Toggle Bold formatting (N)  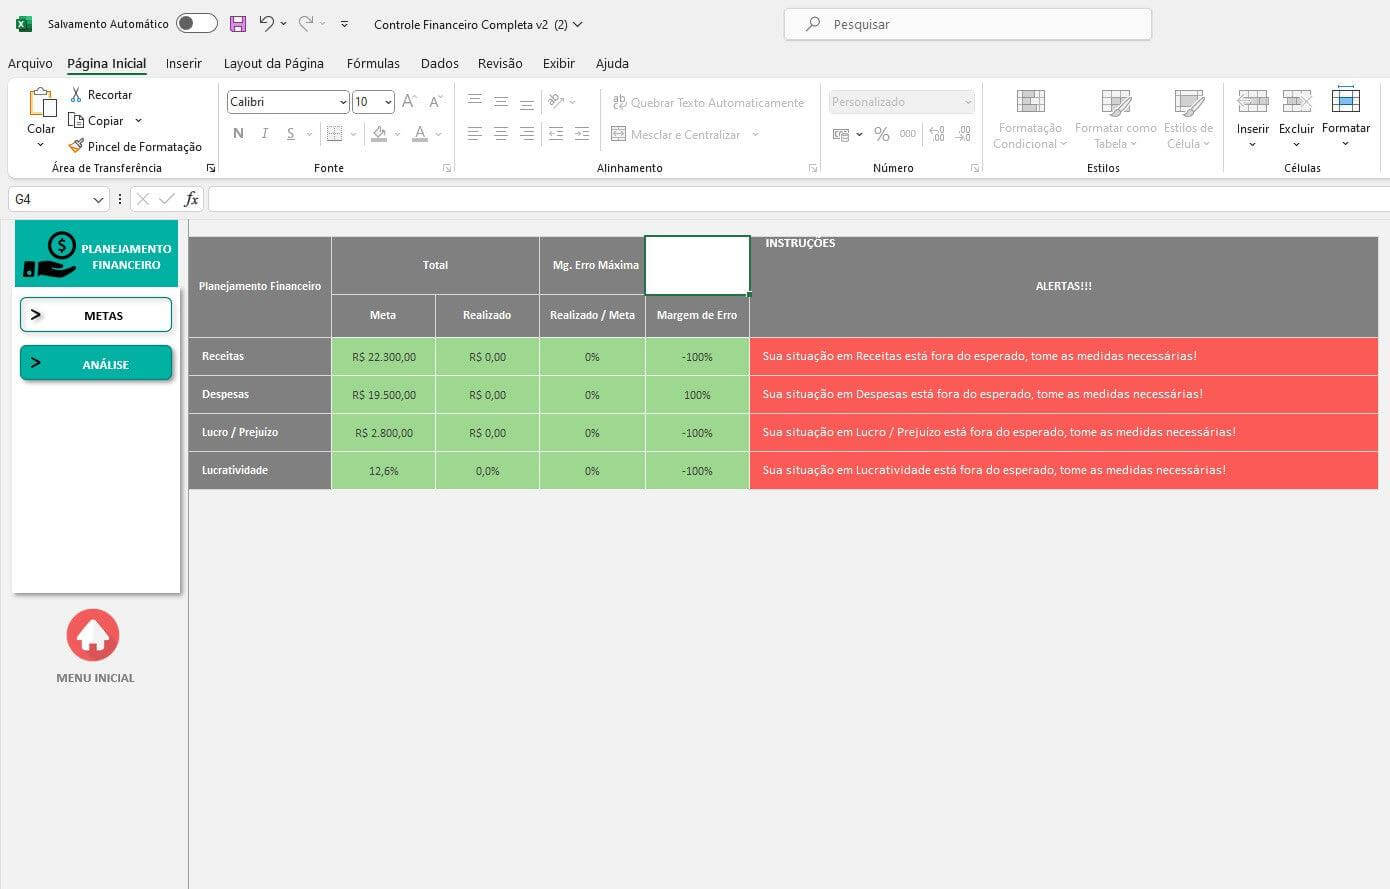(x=238, y=134)
